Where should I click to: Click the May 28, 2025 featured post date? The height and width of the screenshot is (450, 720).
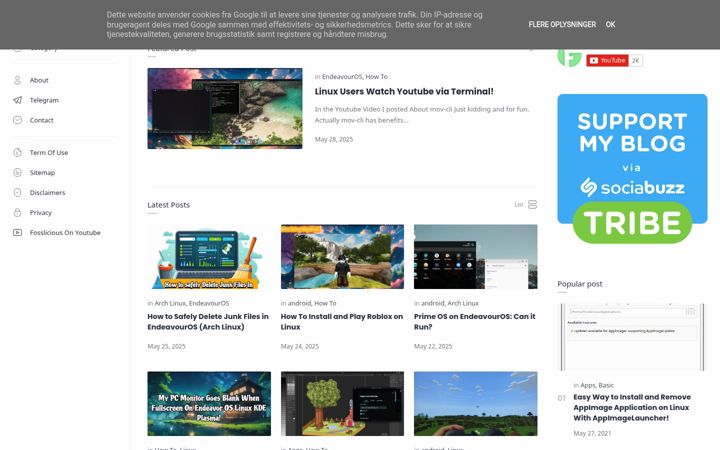334,139
